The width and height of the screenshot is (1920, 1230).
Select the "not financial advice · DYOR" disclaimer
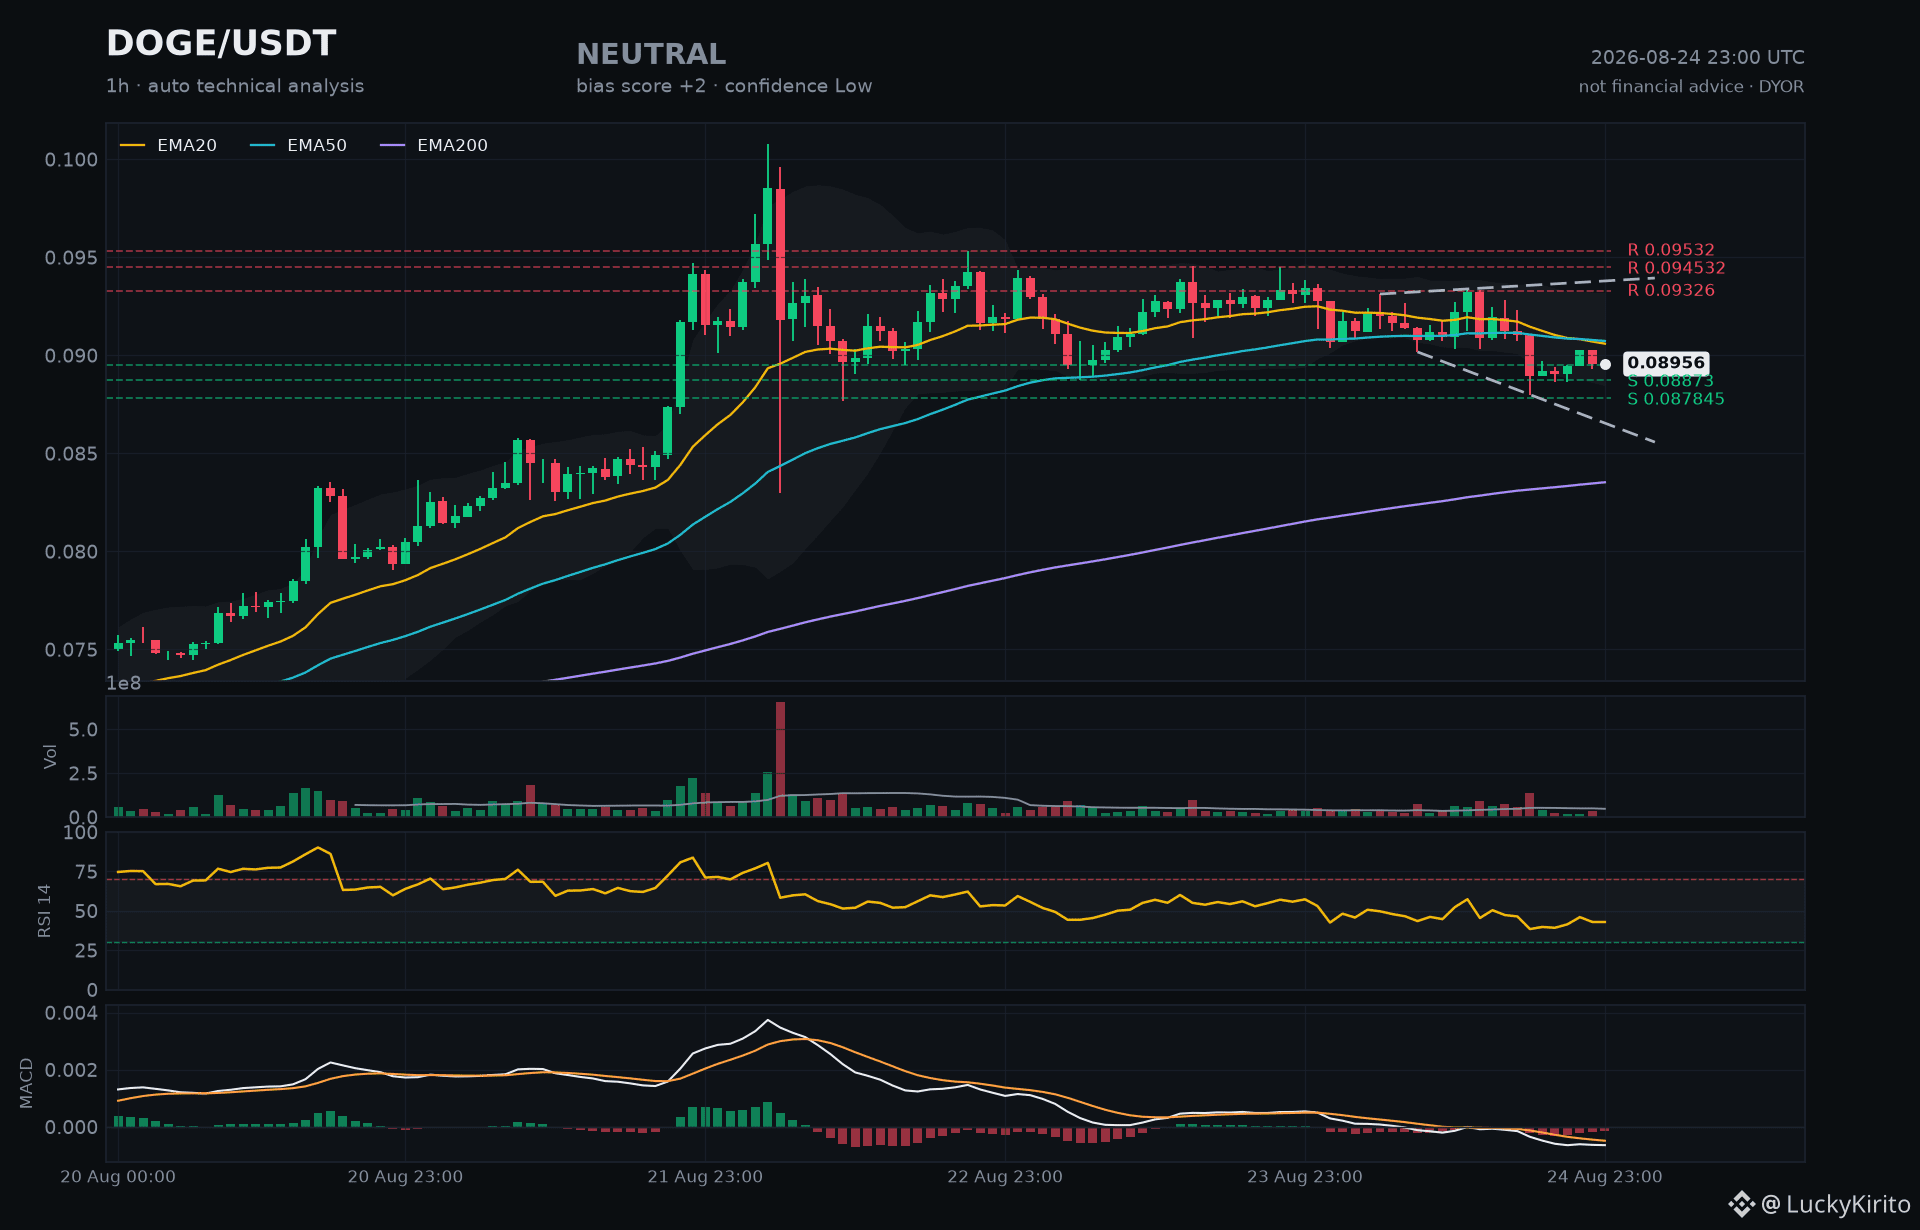pos(1692,87)
